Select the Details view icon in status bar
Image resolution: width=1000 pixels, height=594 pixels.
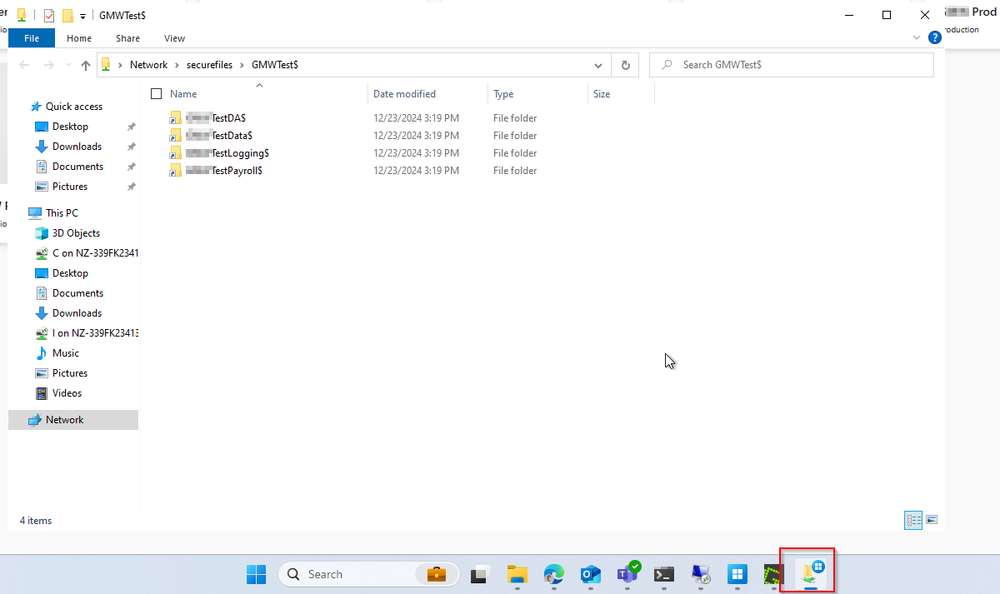[x=913, y=520]
